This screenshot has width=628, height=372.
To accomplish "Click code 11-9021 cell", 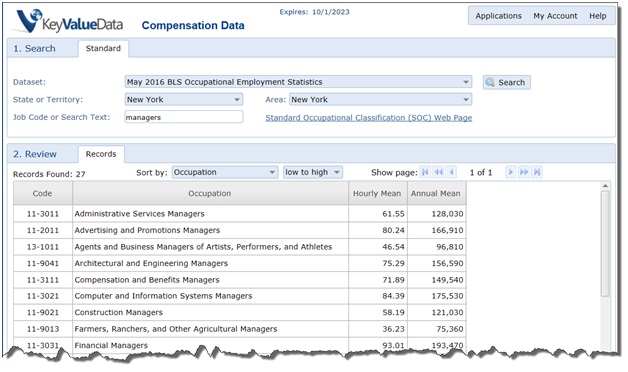I will pyautogui.click(x=43, y=312).
